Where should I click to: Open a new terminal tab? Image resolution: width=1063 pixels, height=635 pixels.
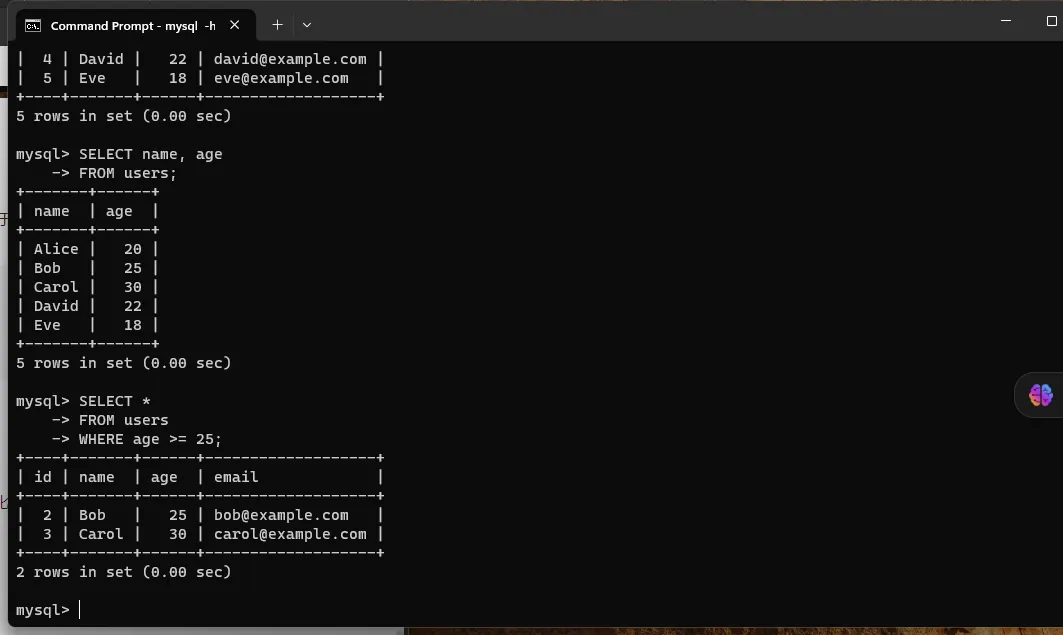(277, 25)
